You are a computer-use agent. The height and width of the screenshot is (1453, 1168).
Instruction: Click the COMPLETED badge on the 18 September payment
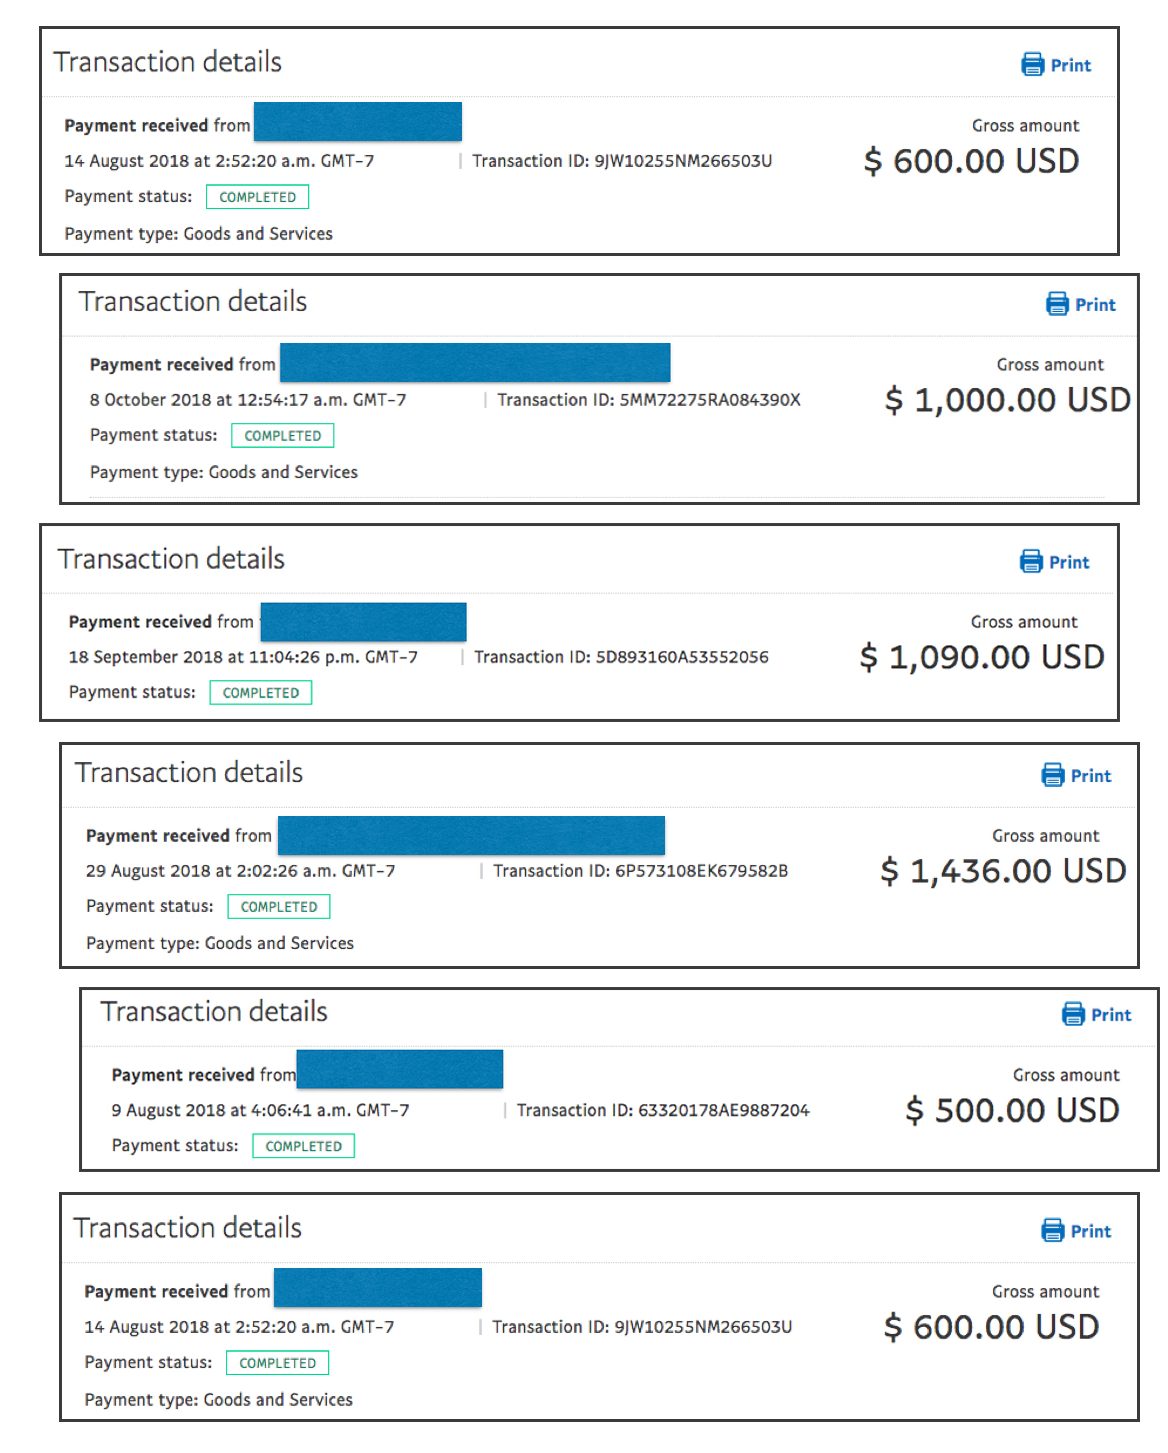coord(261,693)
